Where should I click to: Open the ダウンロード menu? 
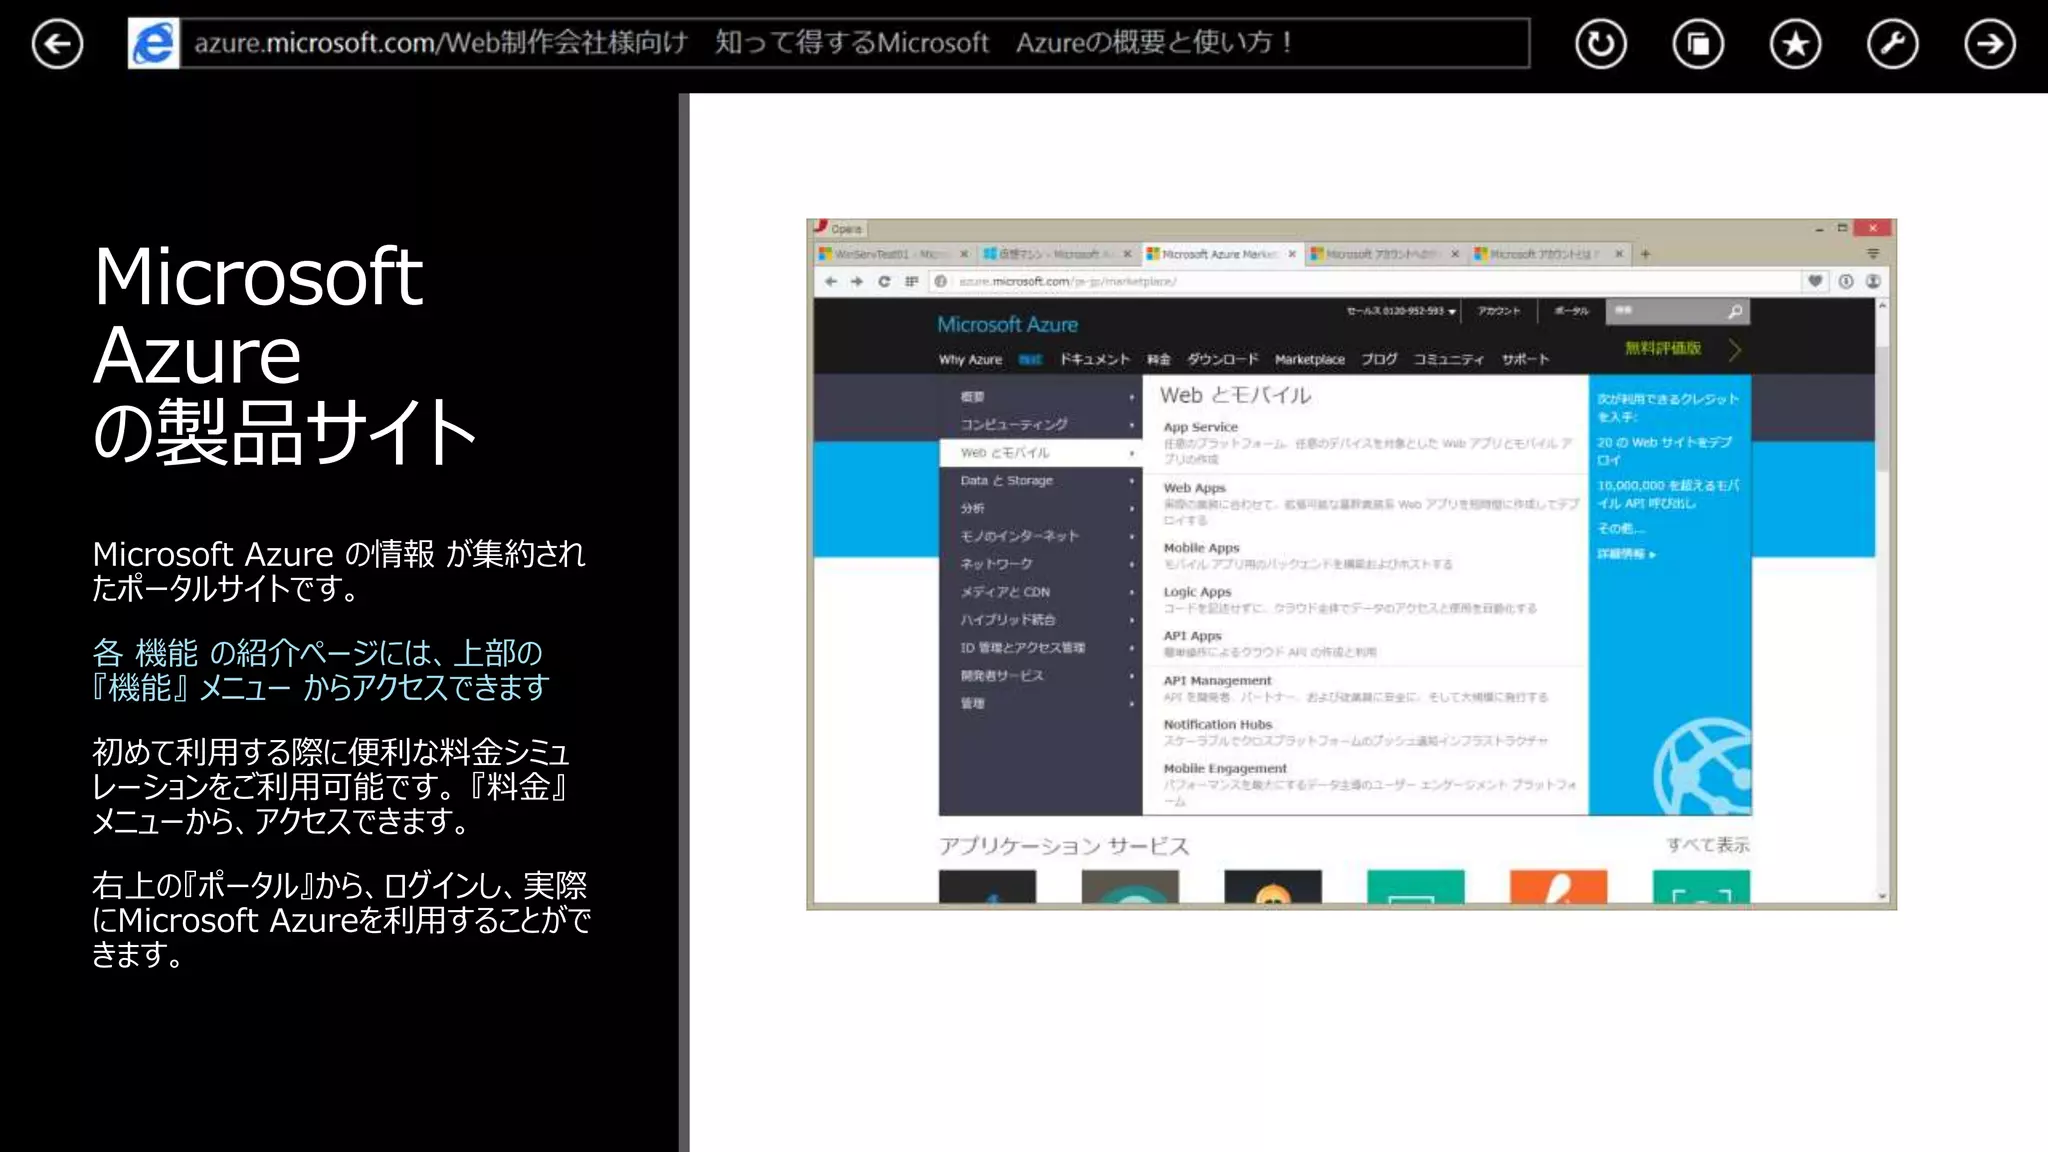(x=1222, y=360)
